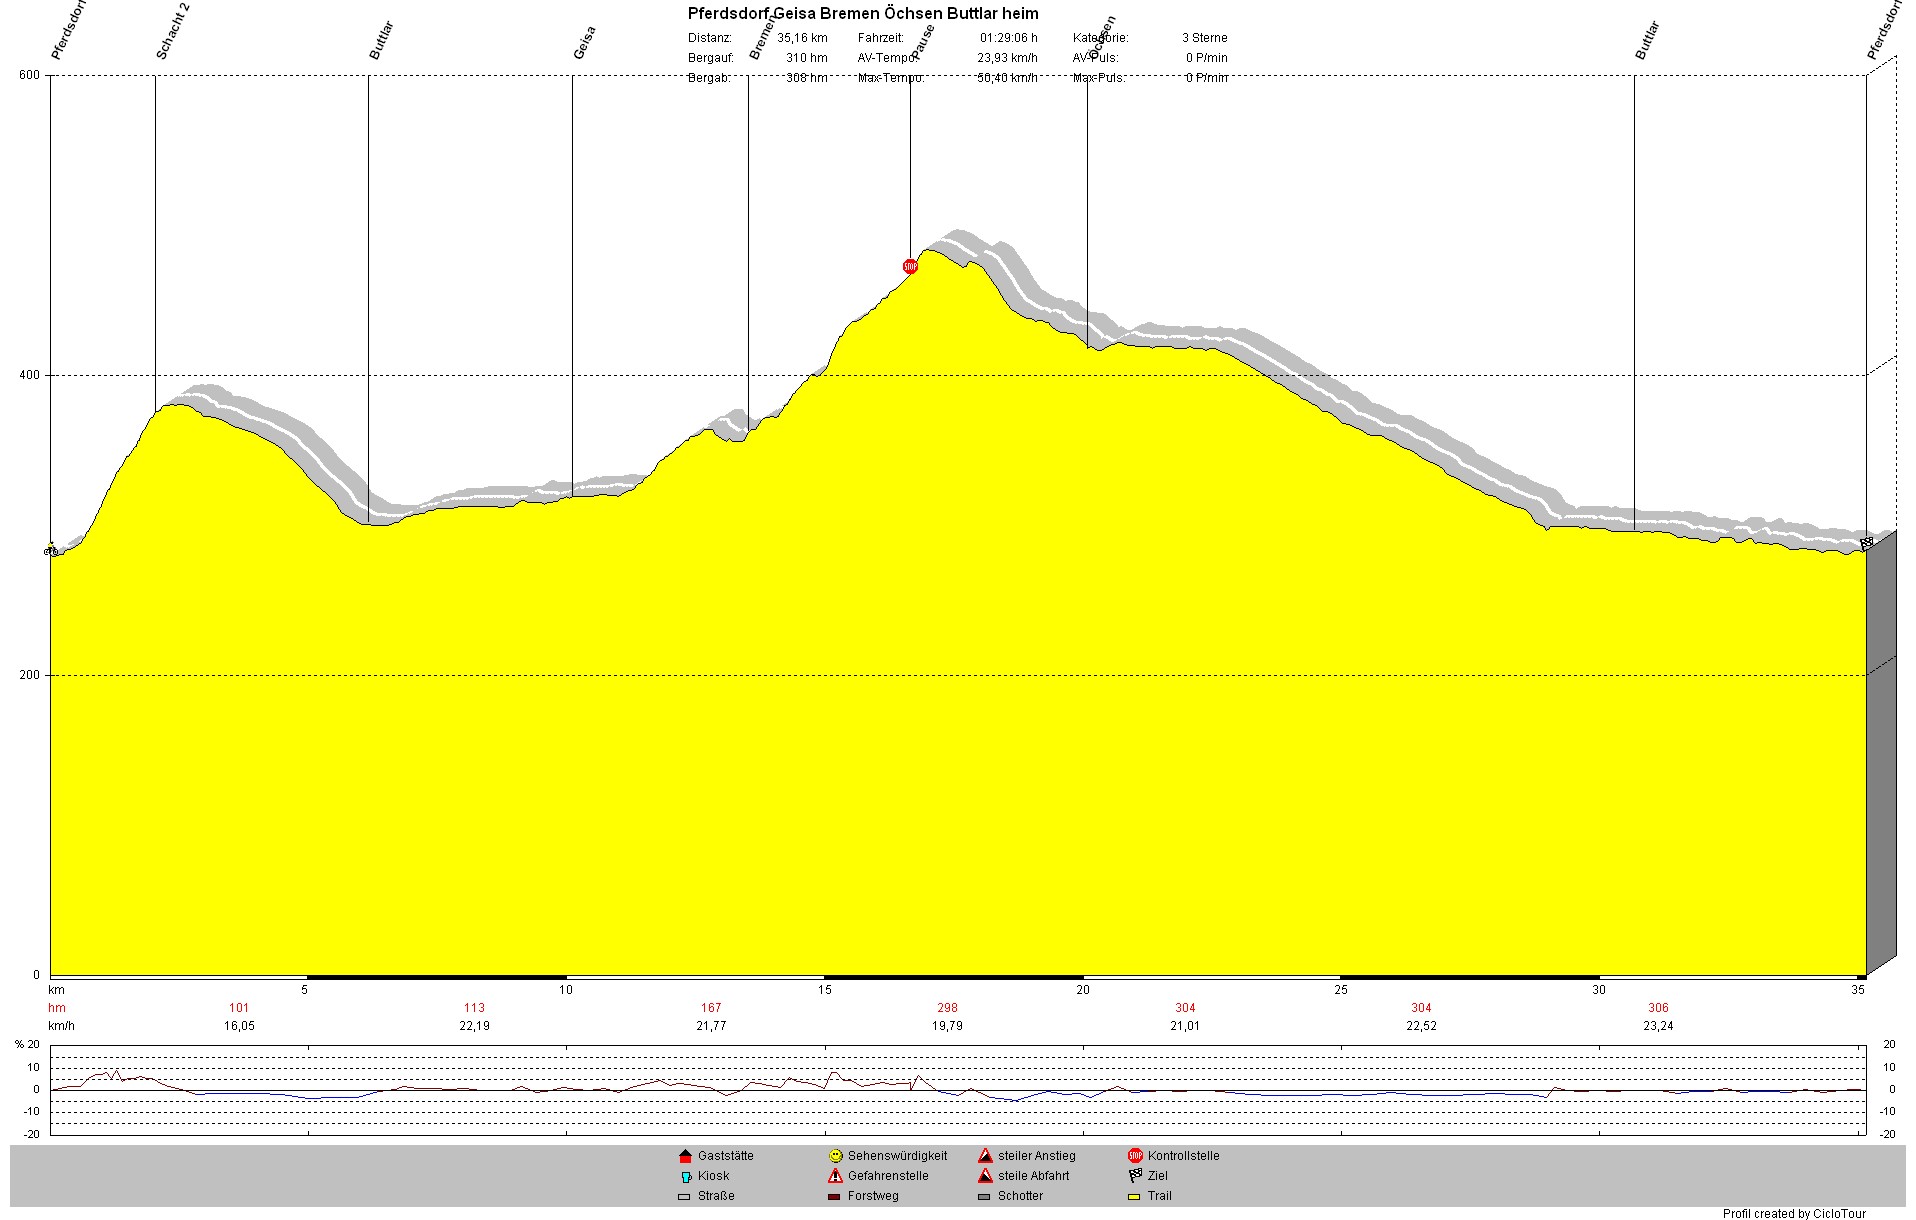Click the dark red Forstweg color swatch
This screenshot has height=1220, width=1916.
[x=835, y=1196]
